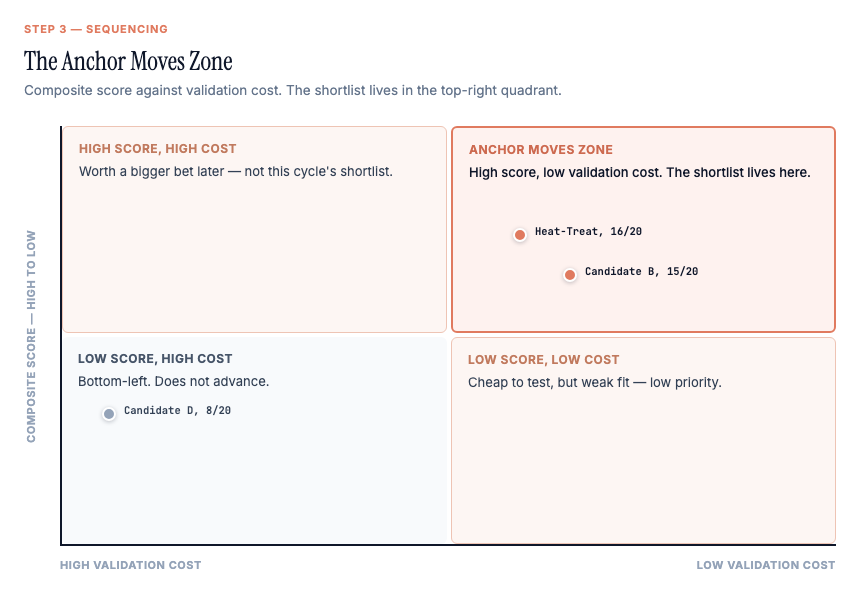
Task: Click the Candidate D gray dot
Action: pyautogui.click(x=109, y=414)
